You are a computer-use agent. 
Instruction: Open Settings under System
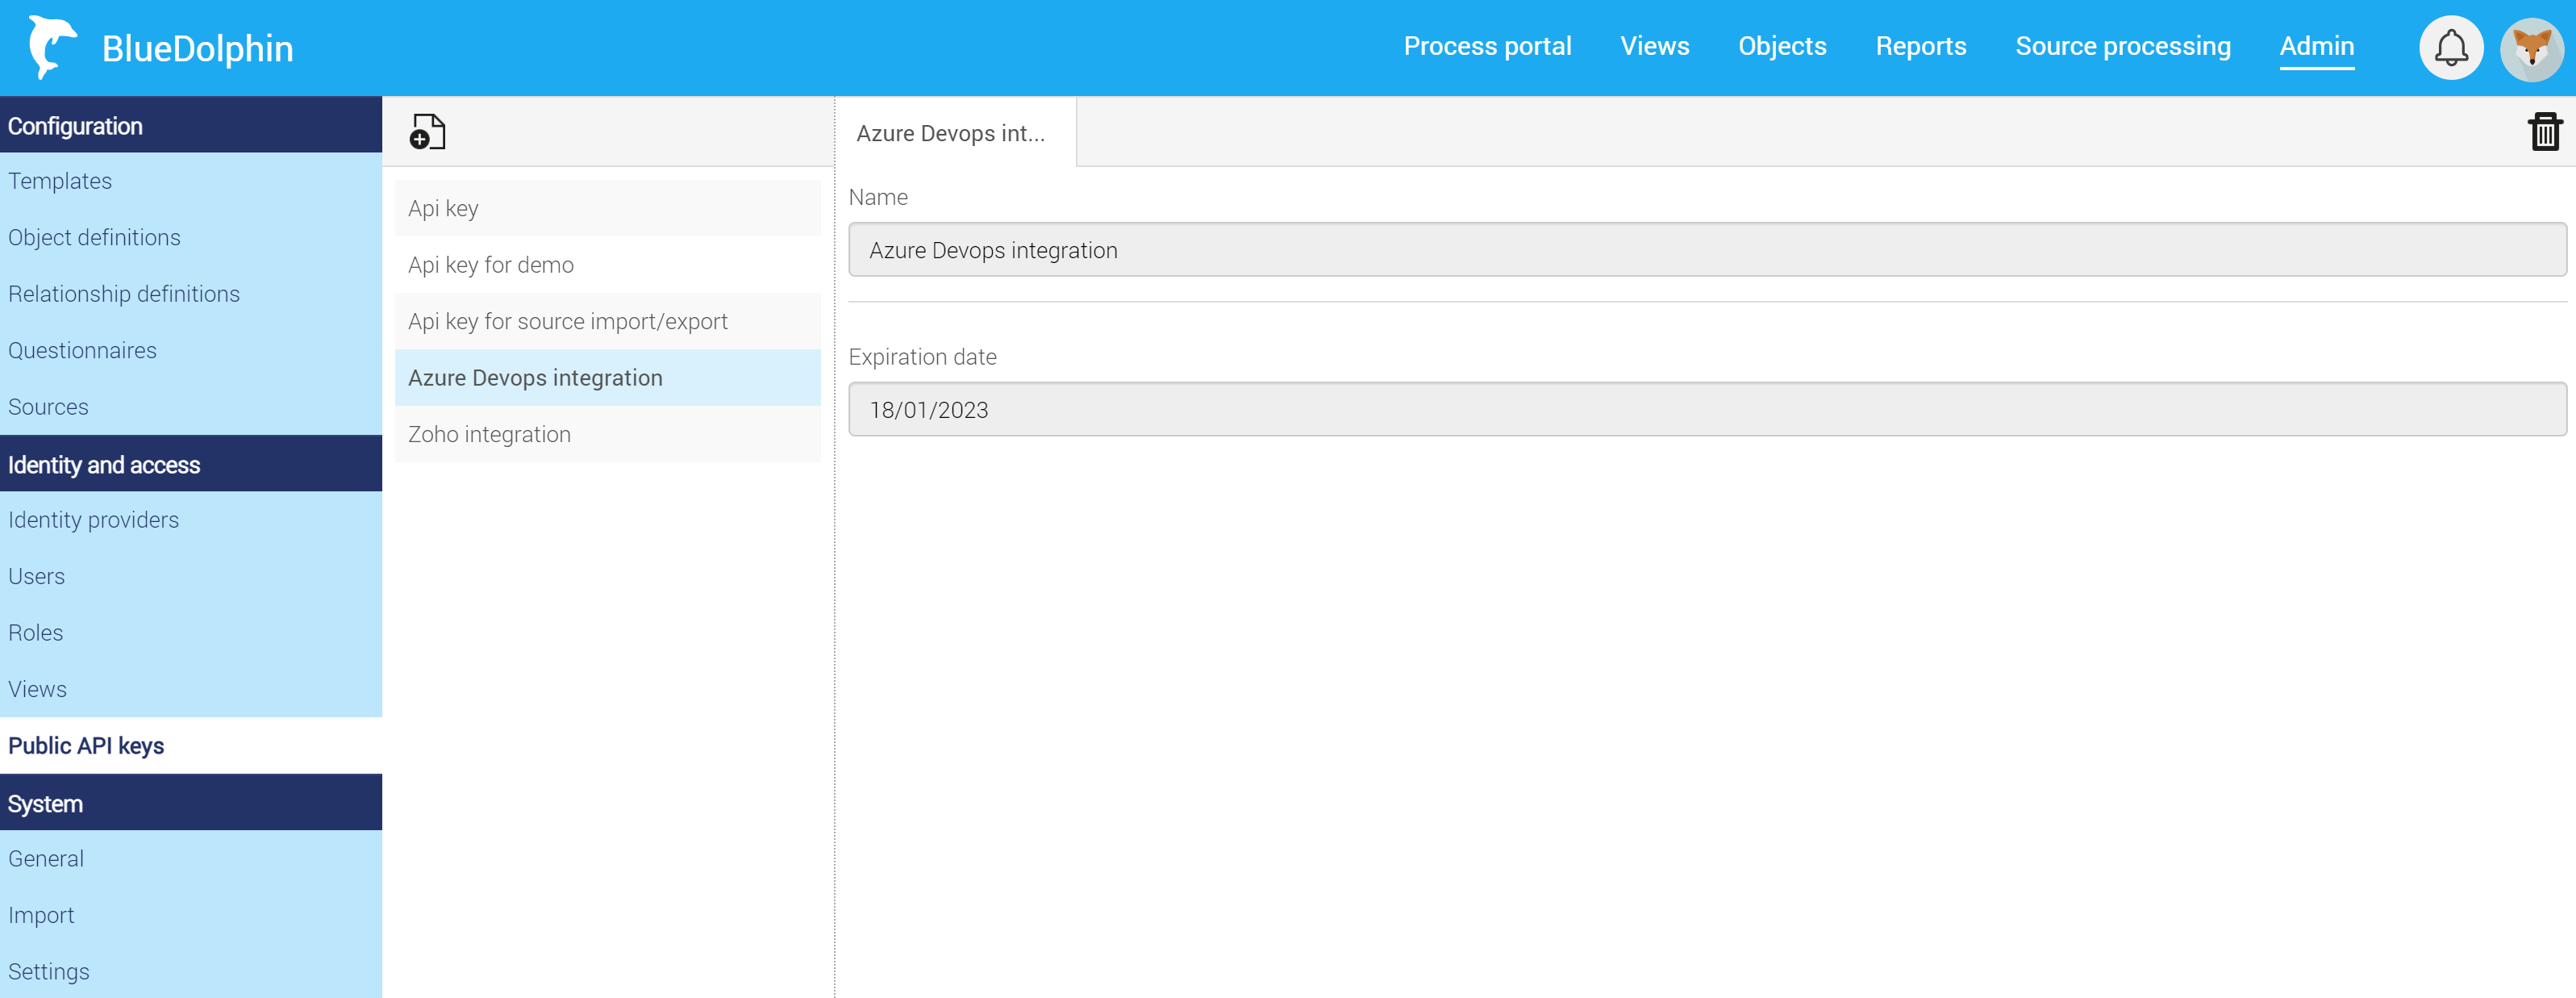coord(48,971)
